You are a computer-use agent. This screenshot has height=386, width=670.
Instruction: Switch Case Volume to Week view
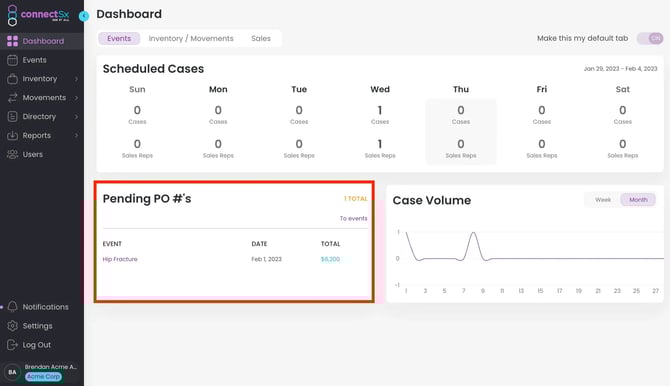pyautogui.click(x=603, y=200)
